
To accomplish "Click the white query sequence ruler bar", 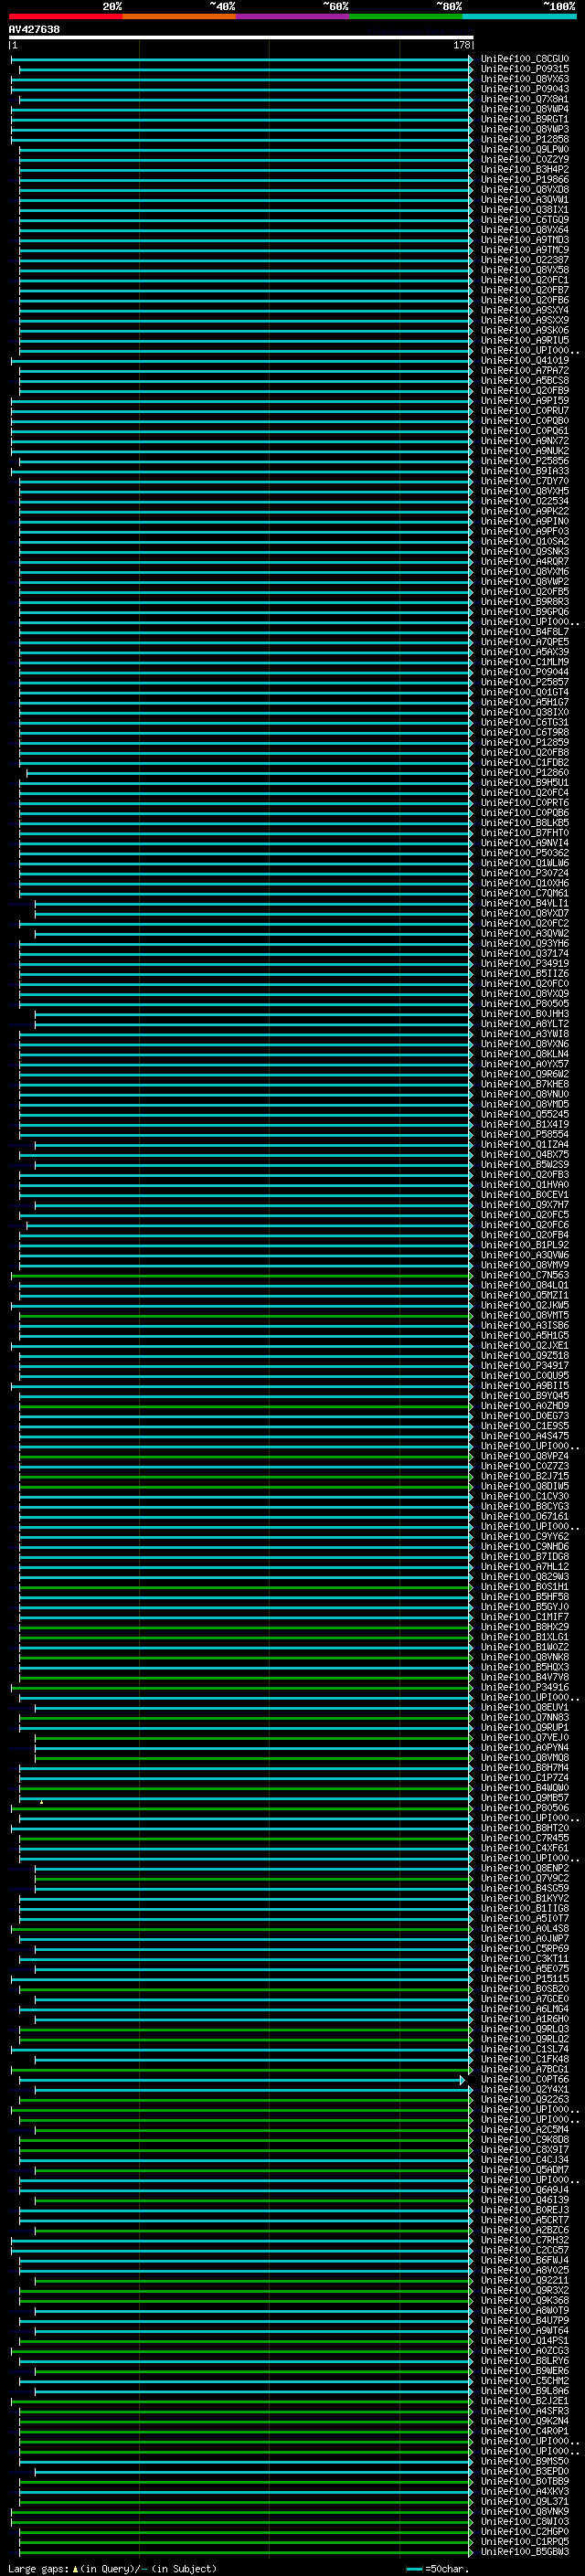I will point(241,38).
